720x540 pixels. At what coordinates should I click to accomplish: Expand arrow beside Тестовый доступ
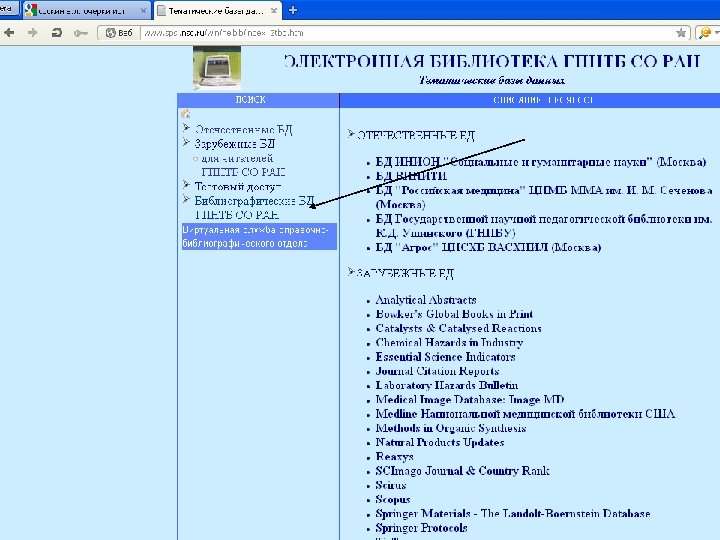[x=186, y=185]
